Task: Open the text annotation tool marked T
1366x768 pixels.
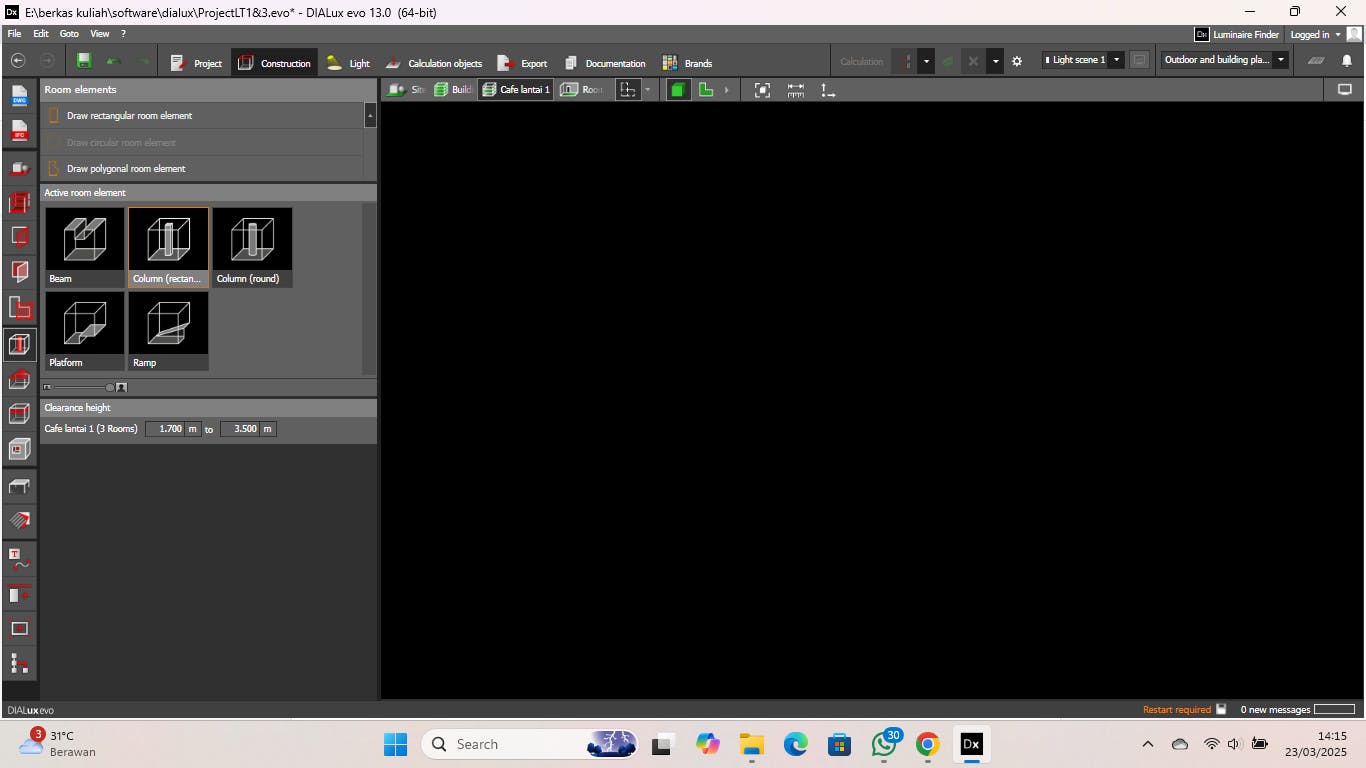Action: [20, 558]
